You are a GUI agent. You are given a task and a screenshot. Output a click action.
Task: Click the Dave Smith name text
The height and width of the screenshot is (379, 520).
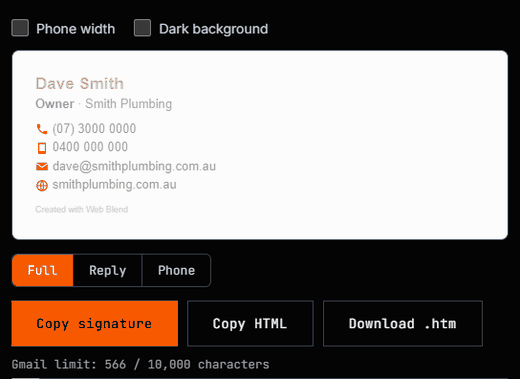click(x=79, y=83)
